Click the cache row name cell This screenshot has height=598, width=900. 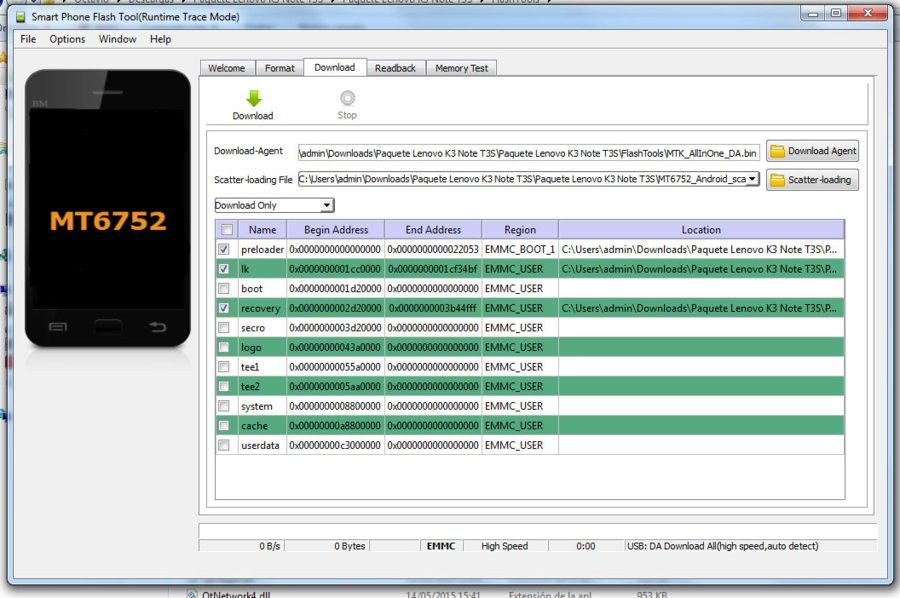262,425
